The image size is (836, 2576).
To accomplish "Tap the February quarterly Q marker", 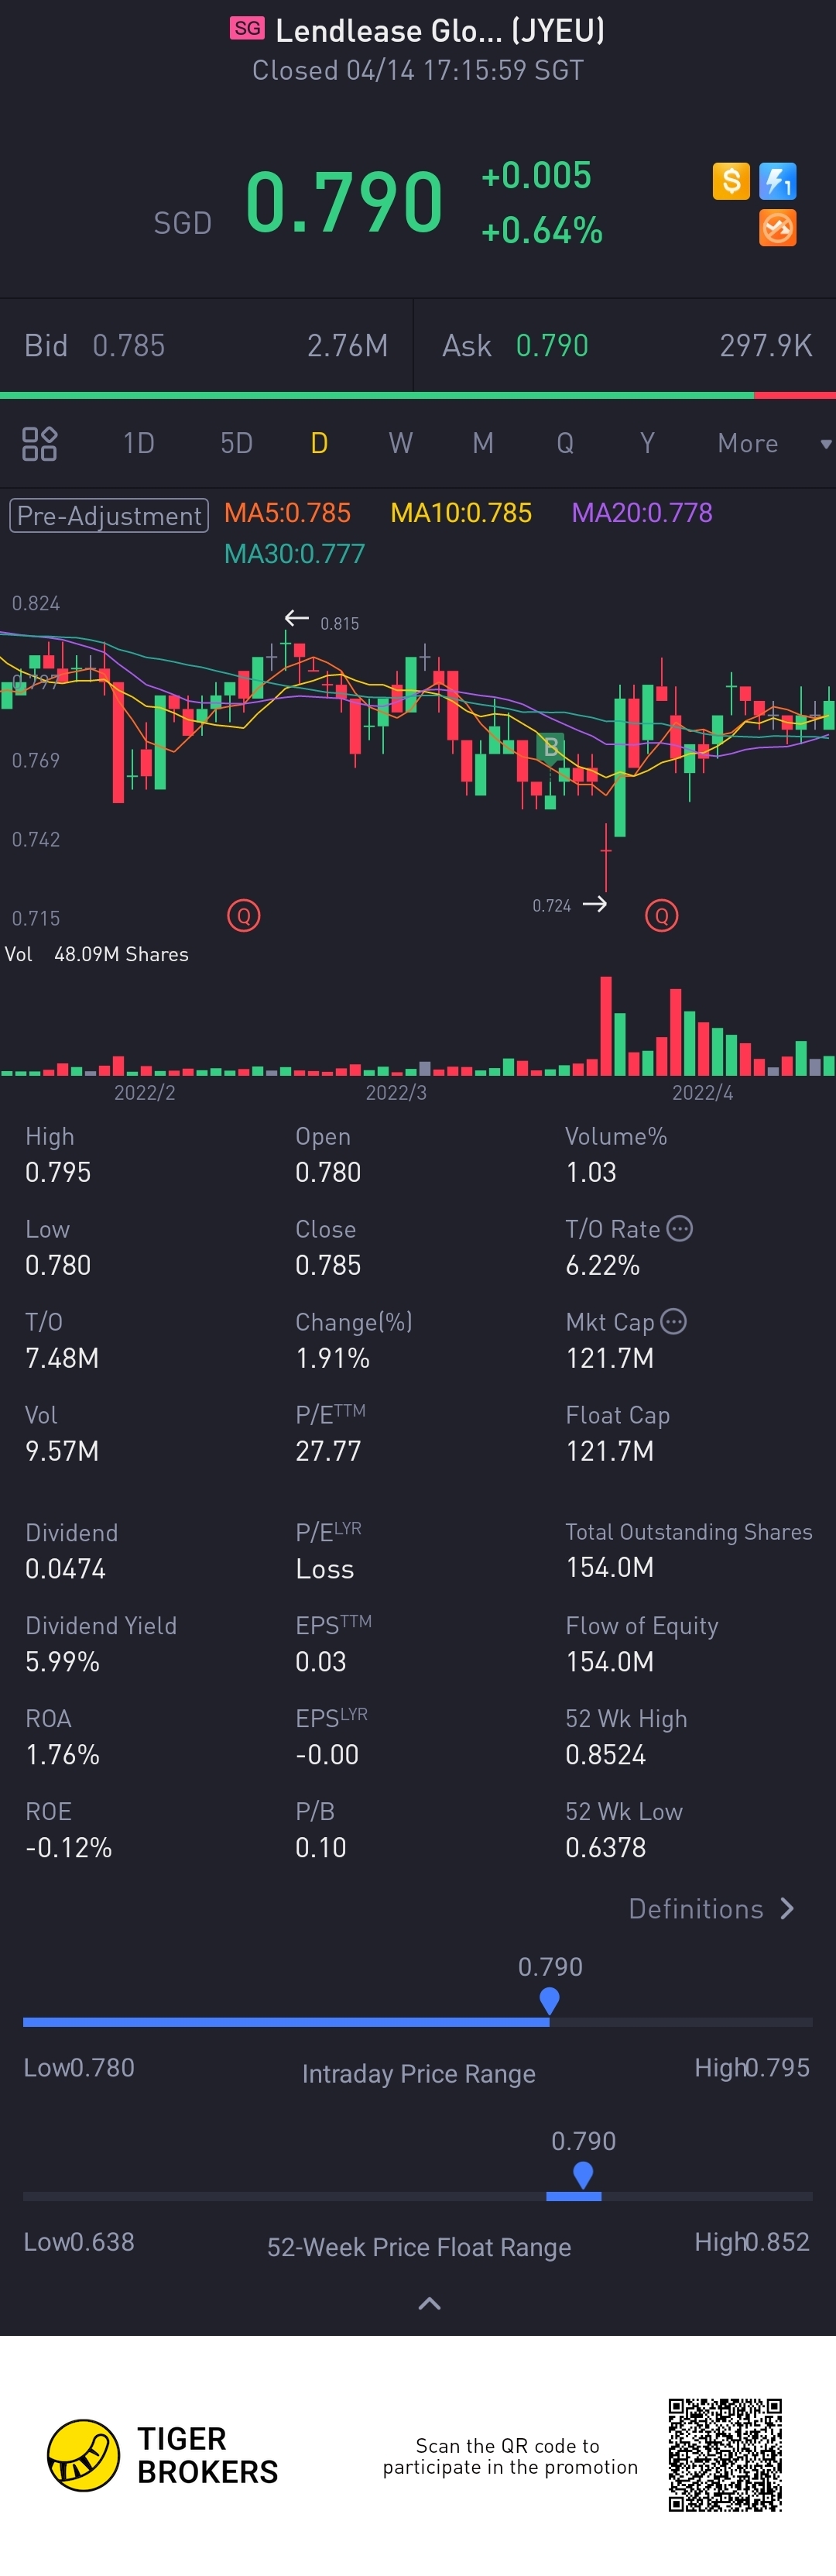I will (x=244, y=915).
